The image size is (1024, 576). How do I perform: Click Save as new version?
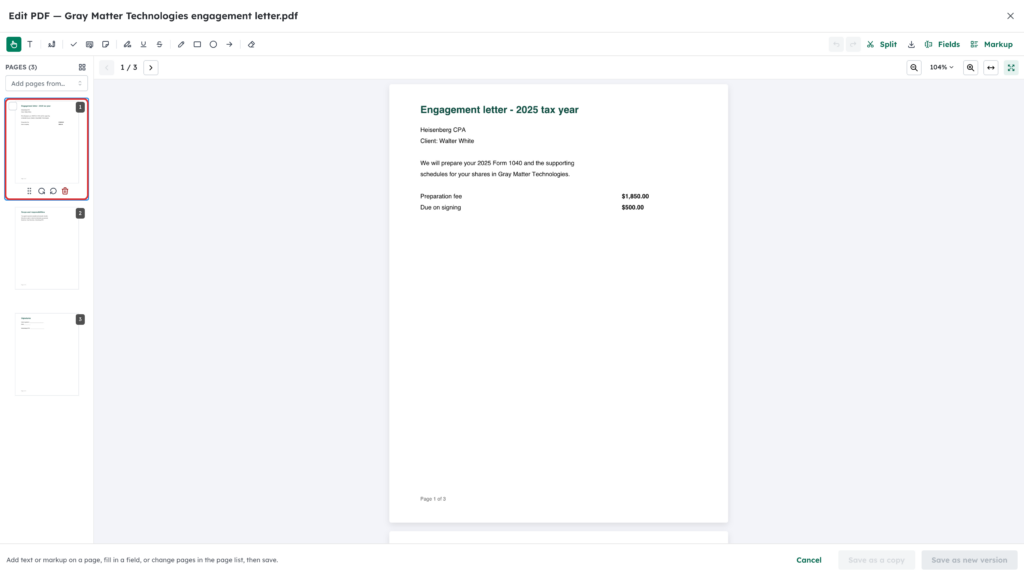coord(969,560)
